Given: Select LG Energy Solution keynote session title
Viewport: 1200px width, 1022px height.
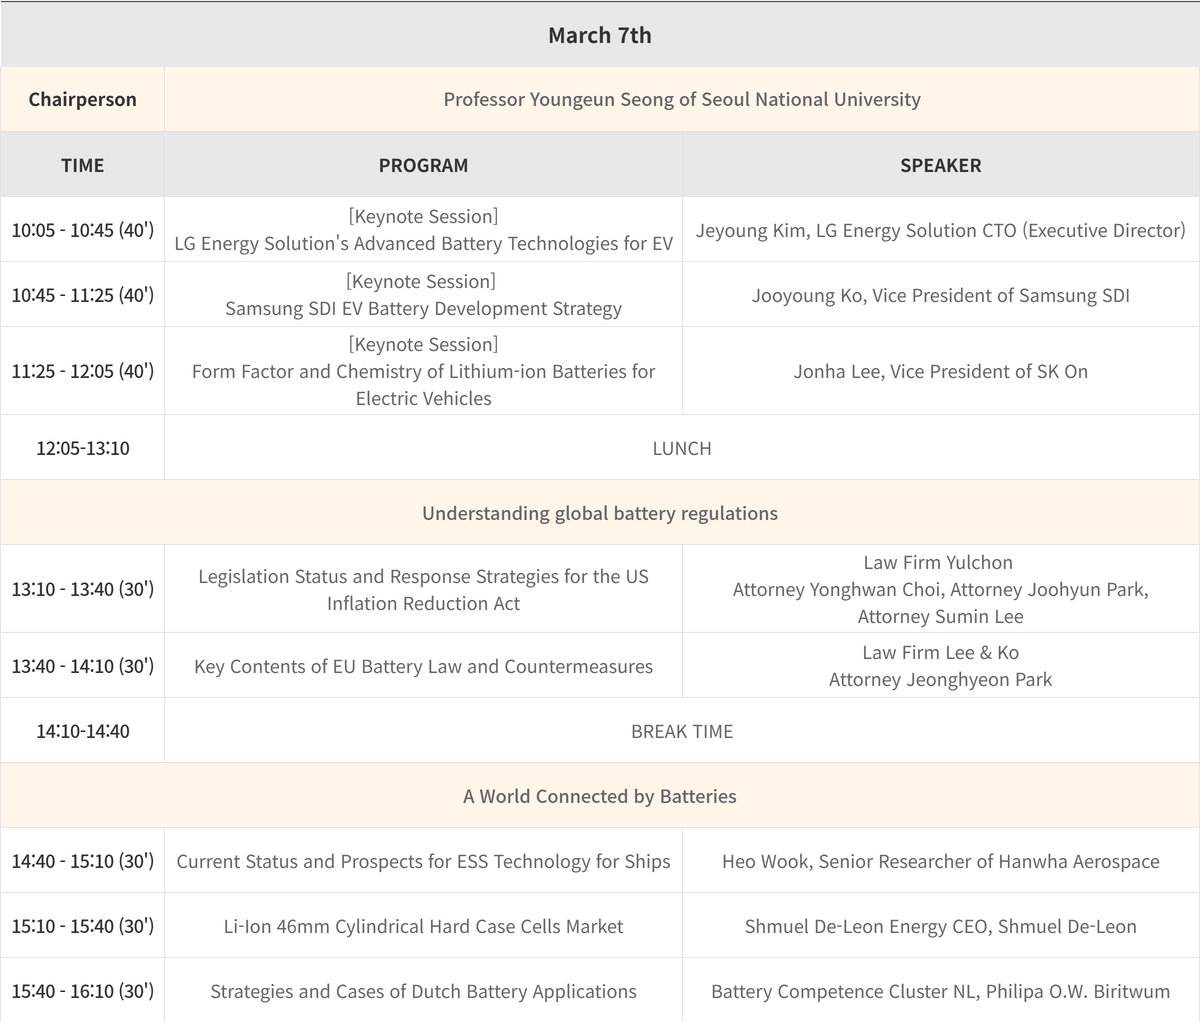Looking at the screenshot, I should click(x=423, y=243).
